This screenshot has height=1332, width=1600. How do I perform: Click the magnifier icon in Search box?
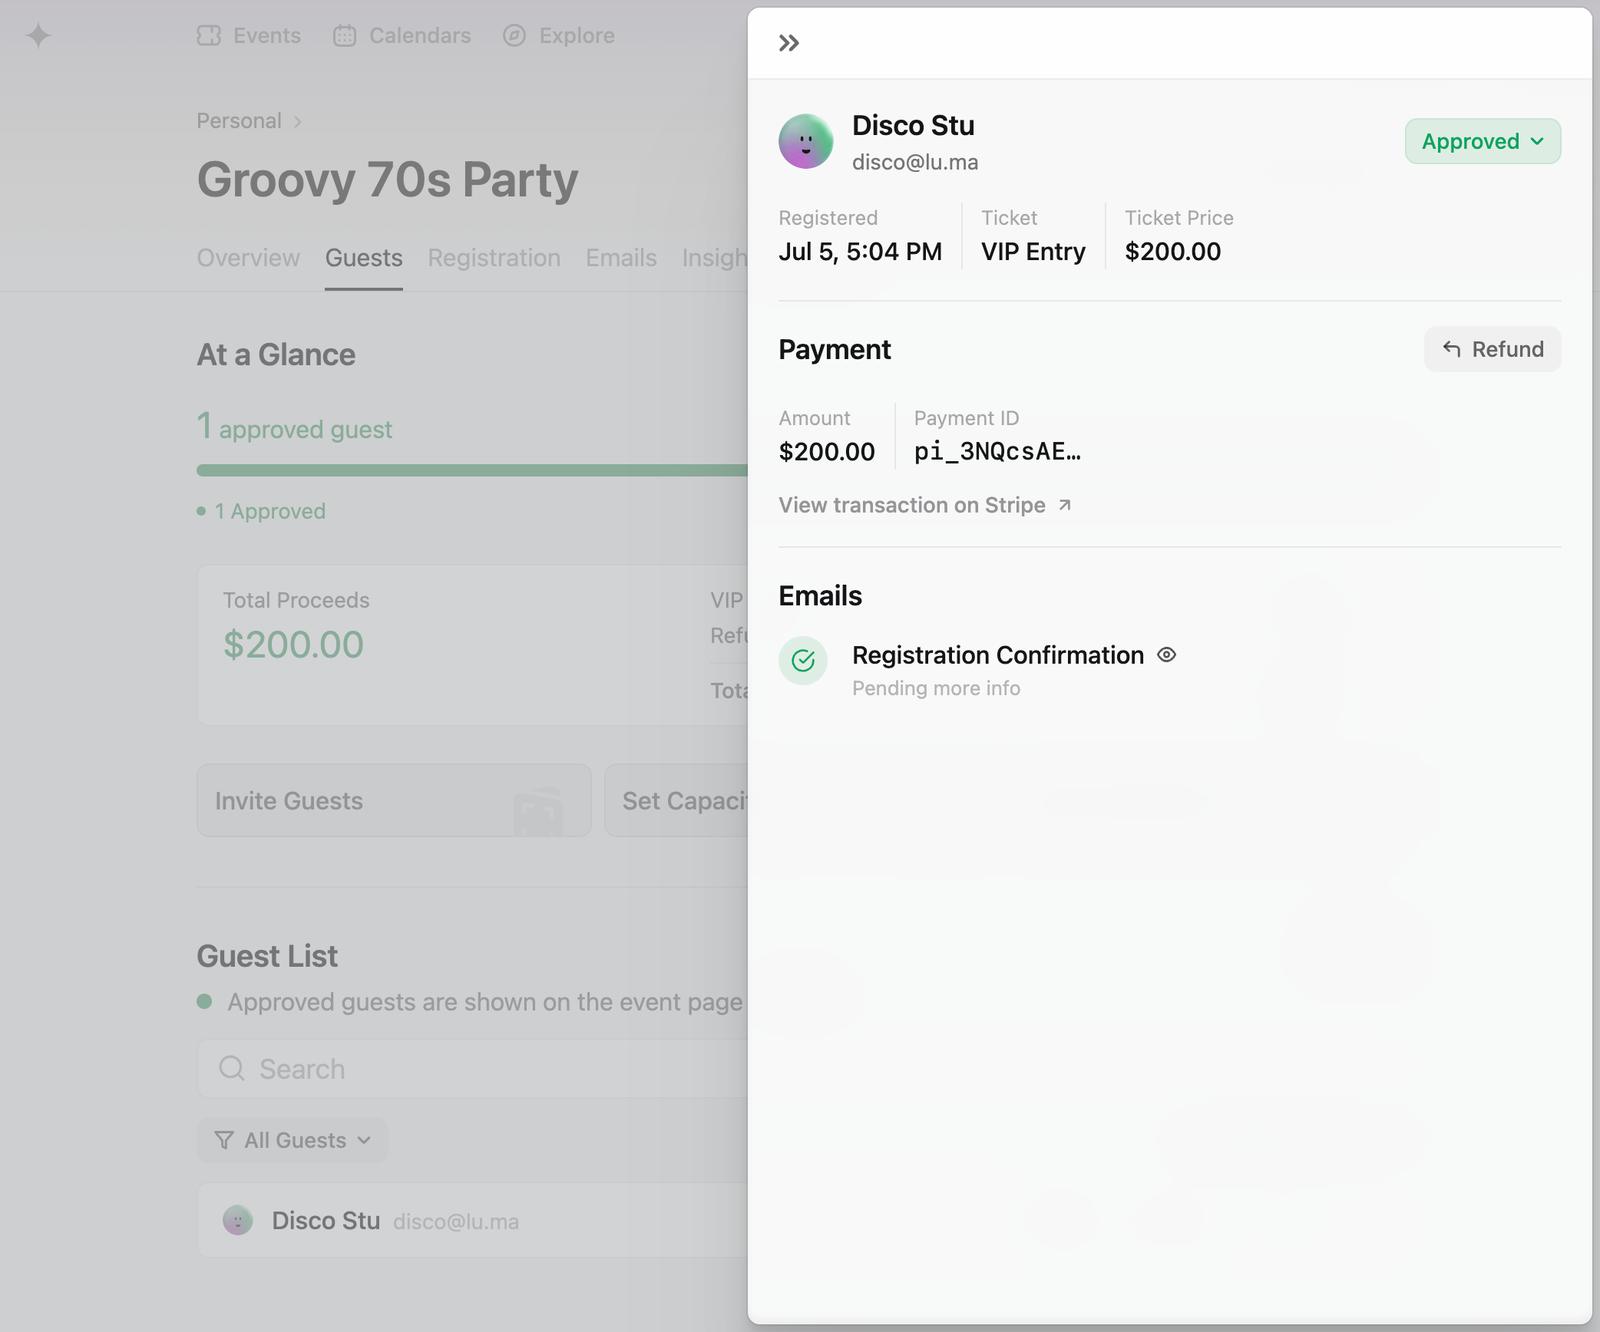click(232, 1069)
